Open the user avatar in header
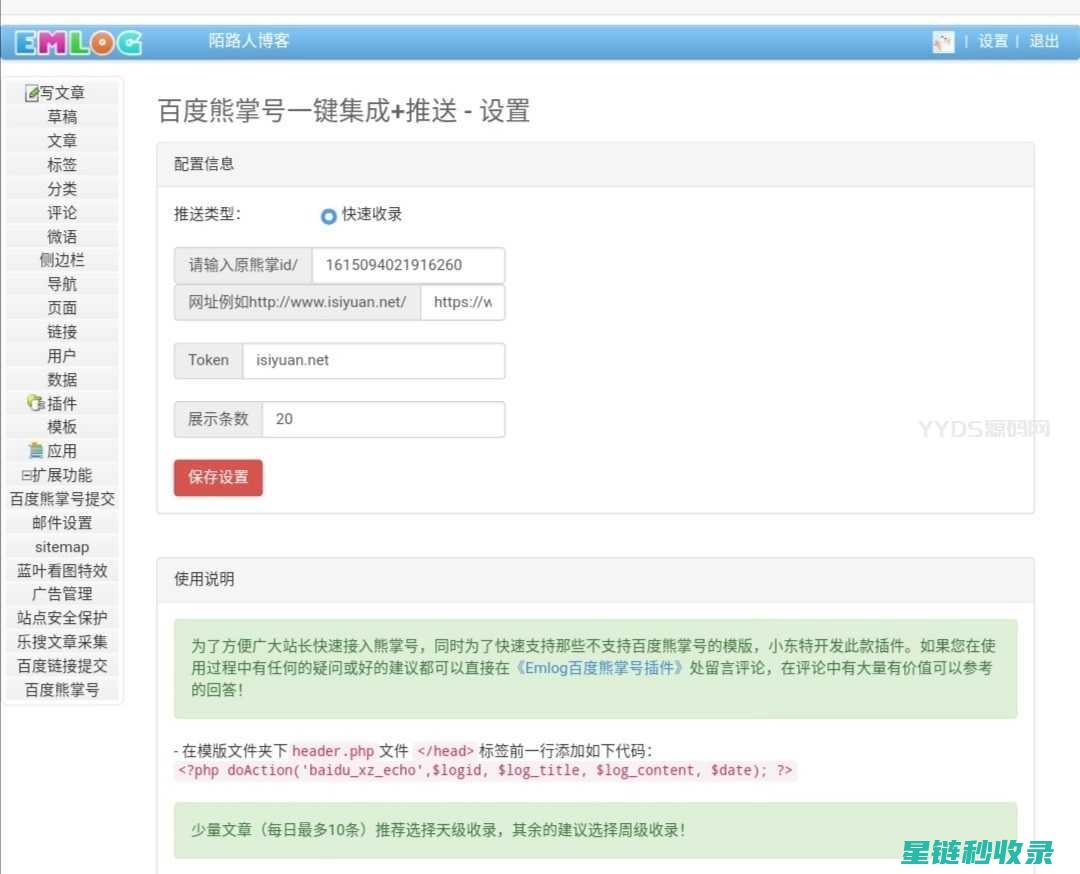Viewport: 1080px width, 874px height. pos(943,41)
